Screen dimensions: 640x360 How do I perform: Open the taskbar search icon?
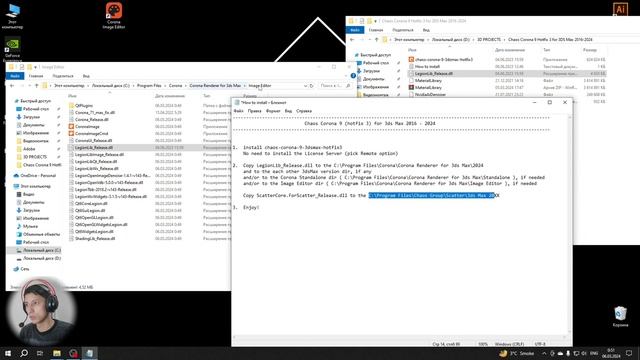click(24, 353)
